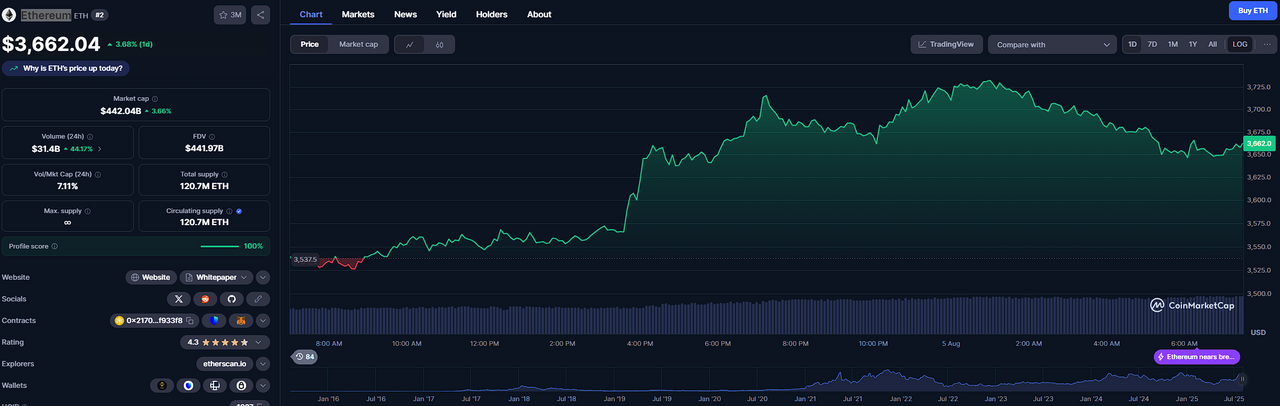Click the $3,662.04 price value

click(x=51, y=44)
